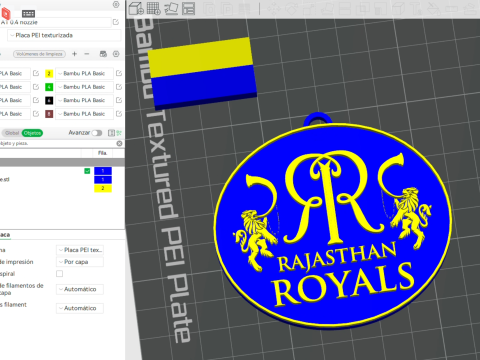
Task: Untick the green checkbox in object list
Action: click(87, 171)
